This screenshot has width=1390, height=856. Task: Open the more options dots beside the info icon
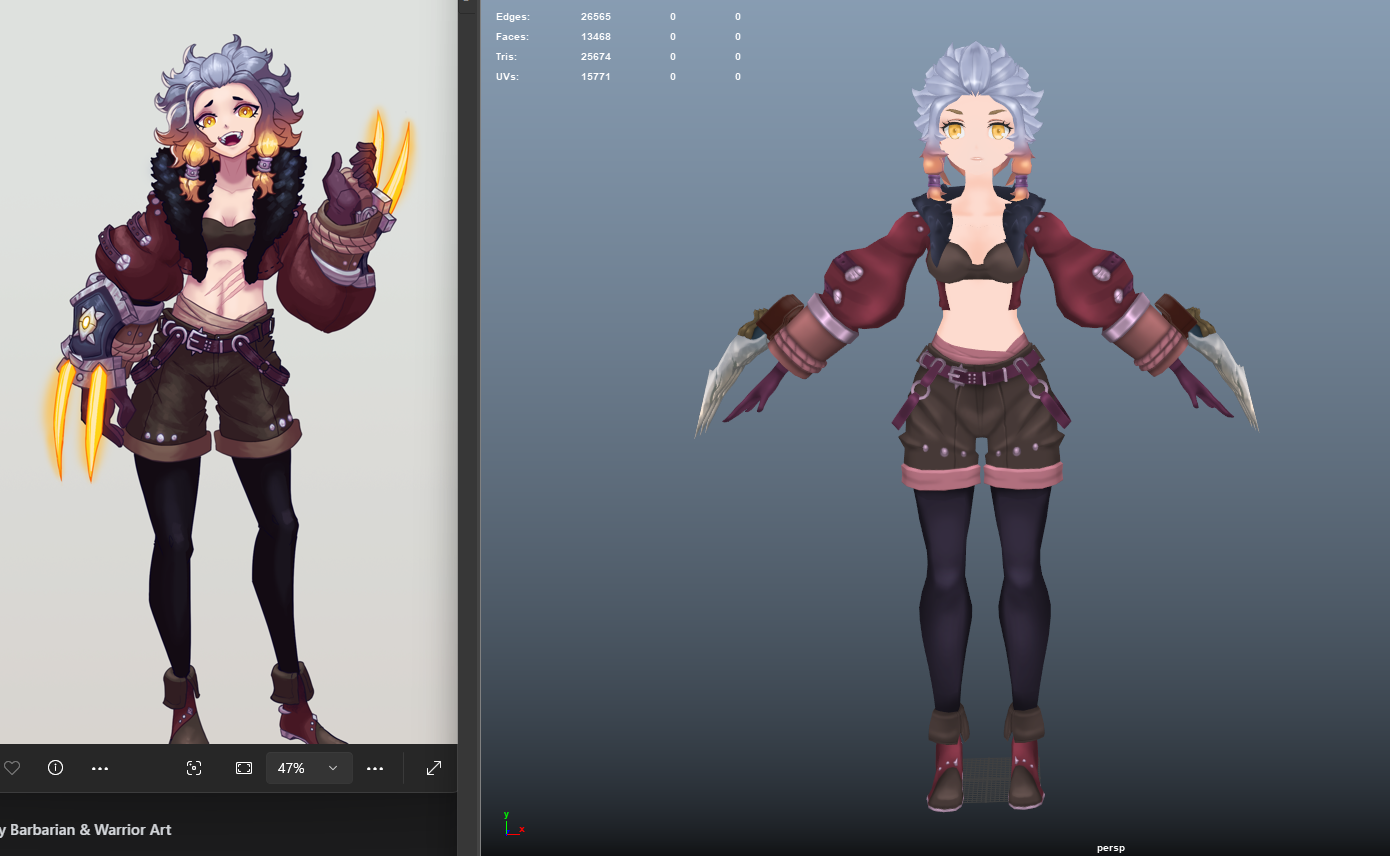point(100,768)
